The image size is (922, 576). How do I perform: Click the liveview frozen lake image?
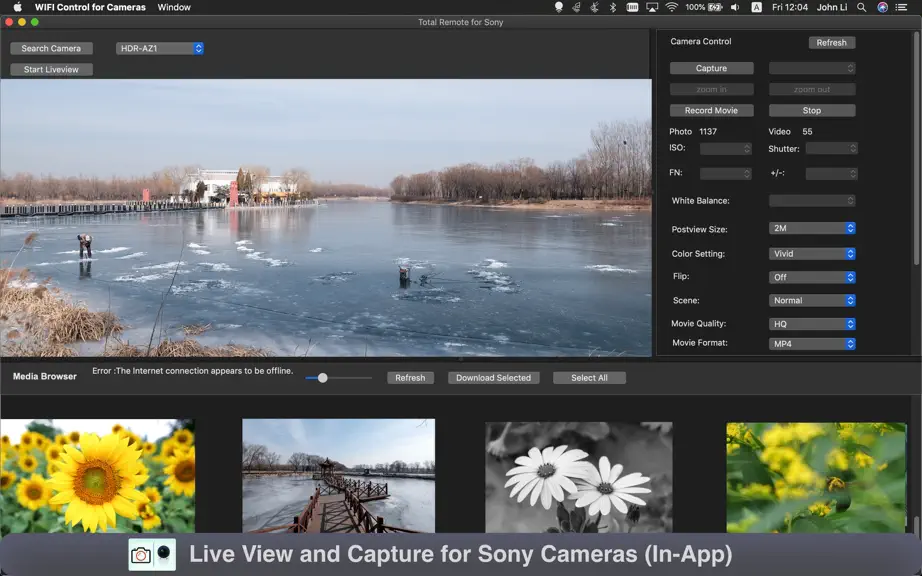(x=326, y=217)
